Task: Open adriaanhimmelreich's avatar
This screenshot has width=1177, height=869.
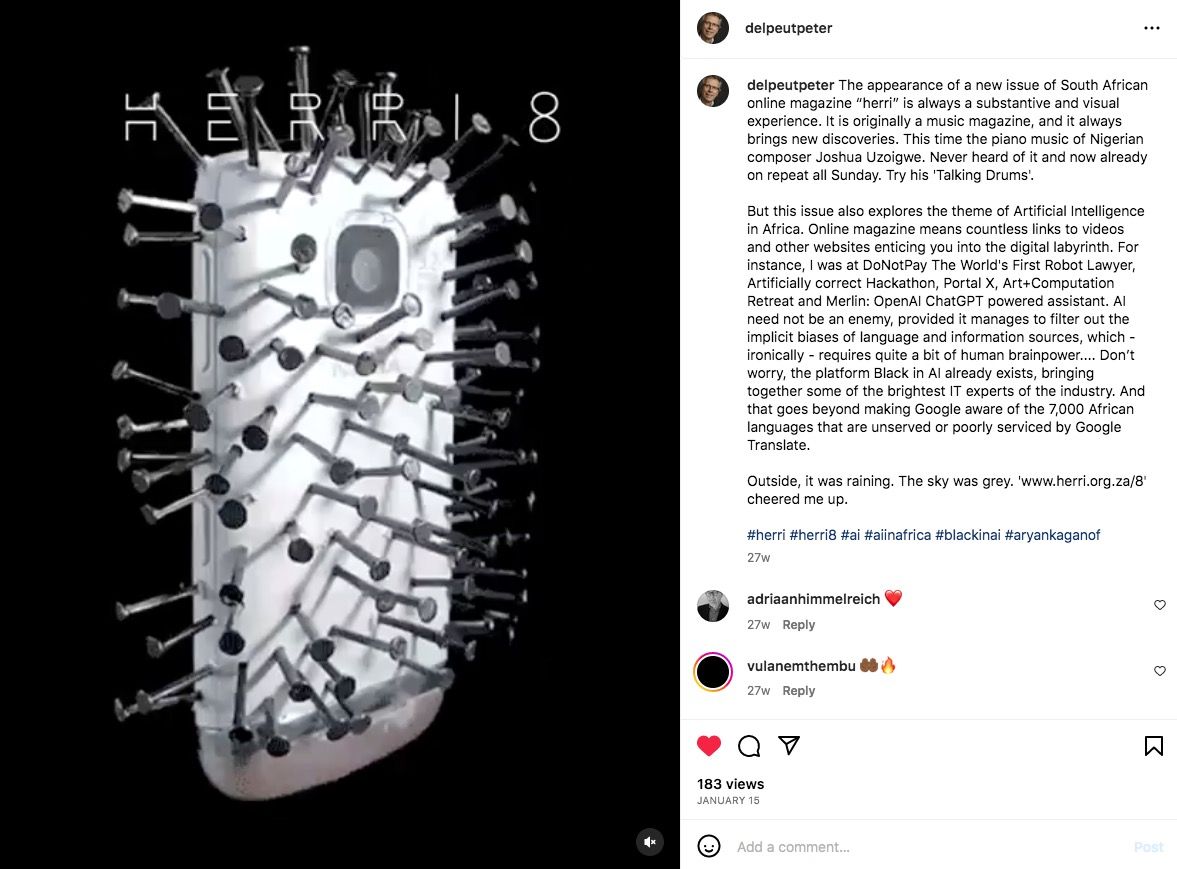Action: click(x=713, y=606)
